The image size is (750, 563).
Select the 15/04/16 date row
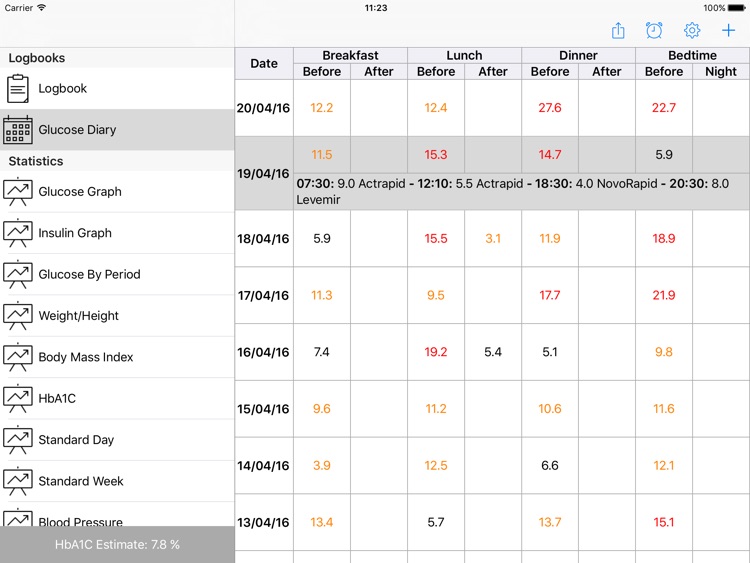(492, 409)
